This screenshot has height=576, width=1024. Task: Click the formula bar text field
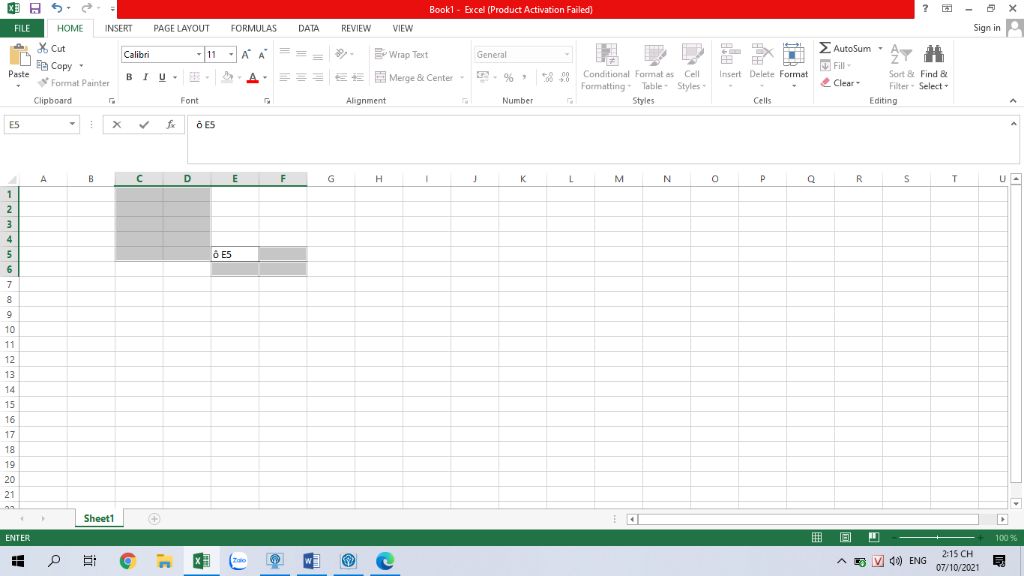click(598, 139)
